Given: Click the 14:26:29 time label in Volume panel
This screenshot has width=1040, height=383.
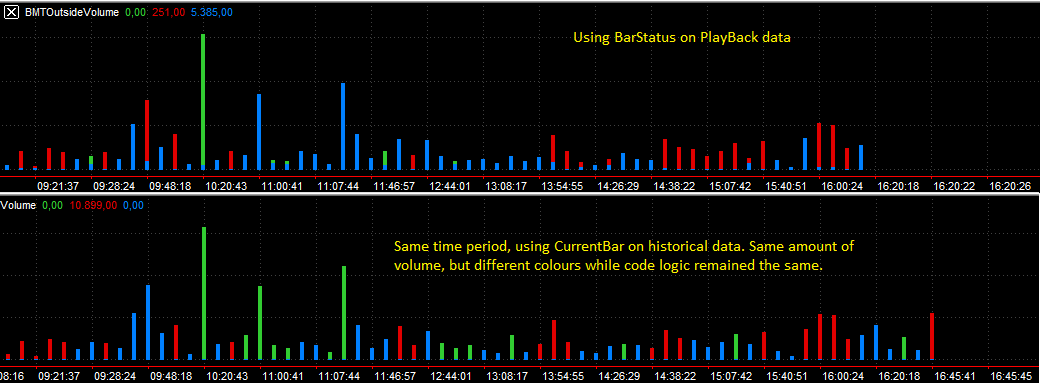Looking at the screenshot, I should click(618, 376).
